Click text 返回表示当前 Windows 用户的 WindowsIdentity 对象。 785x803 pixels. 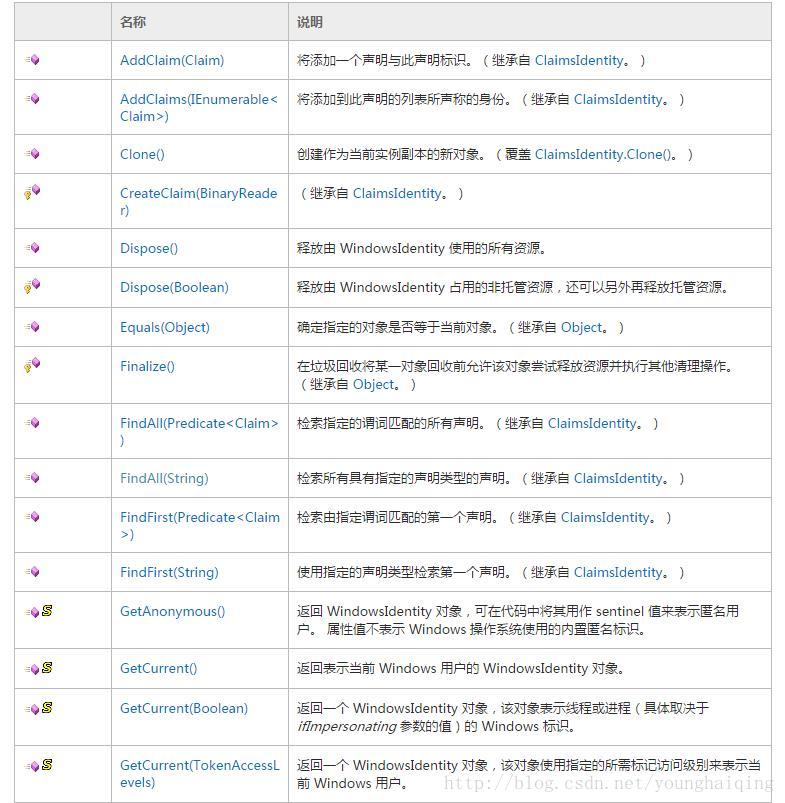pos(460,668)
